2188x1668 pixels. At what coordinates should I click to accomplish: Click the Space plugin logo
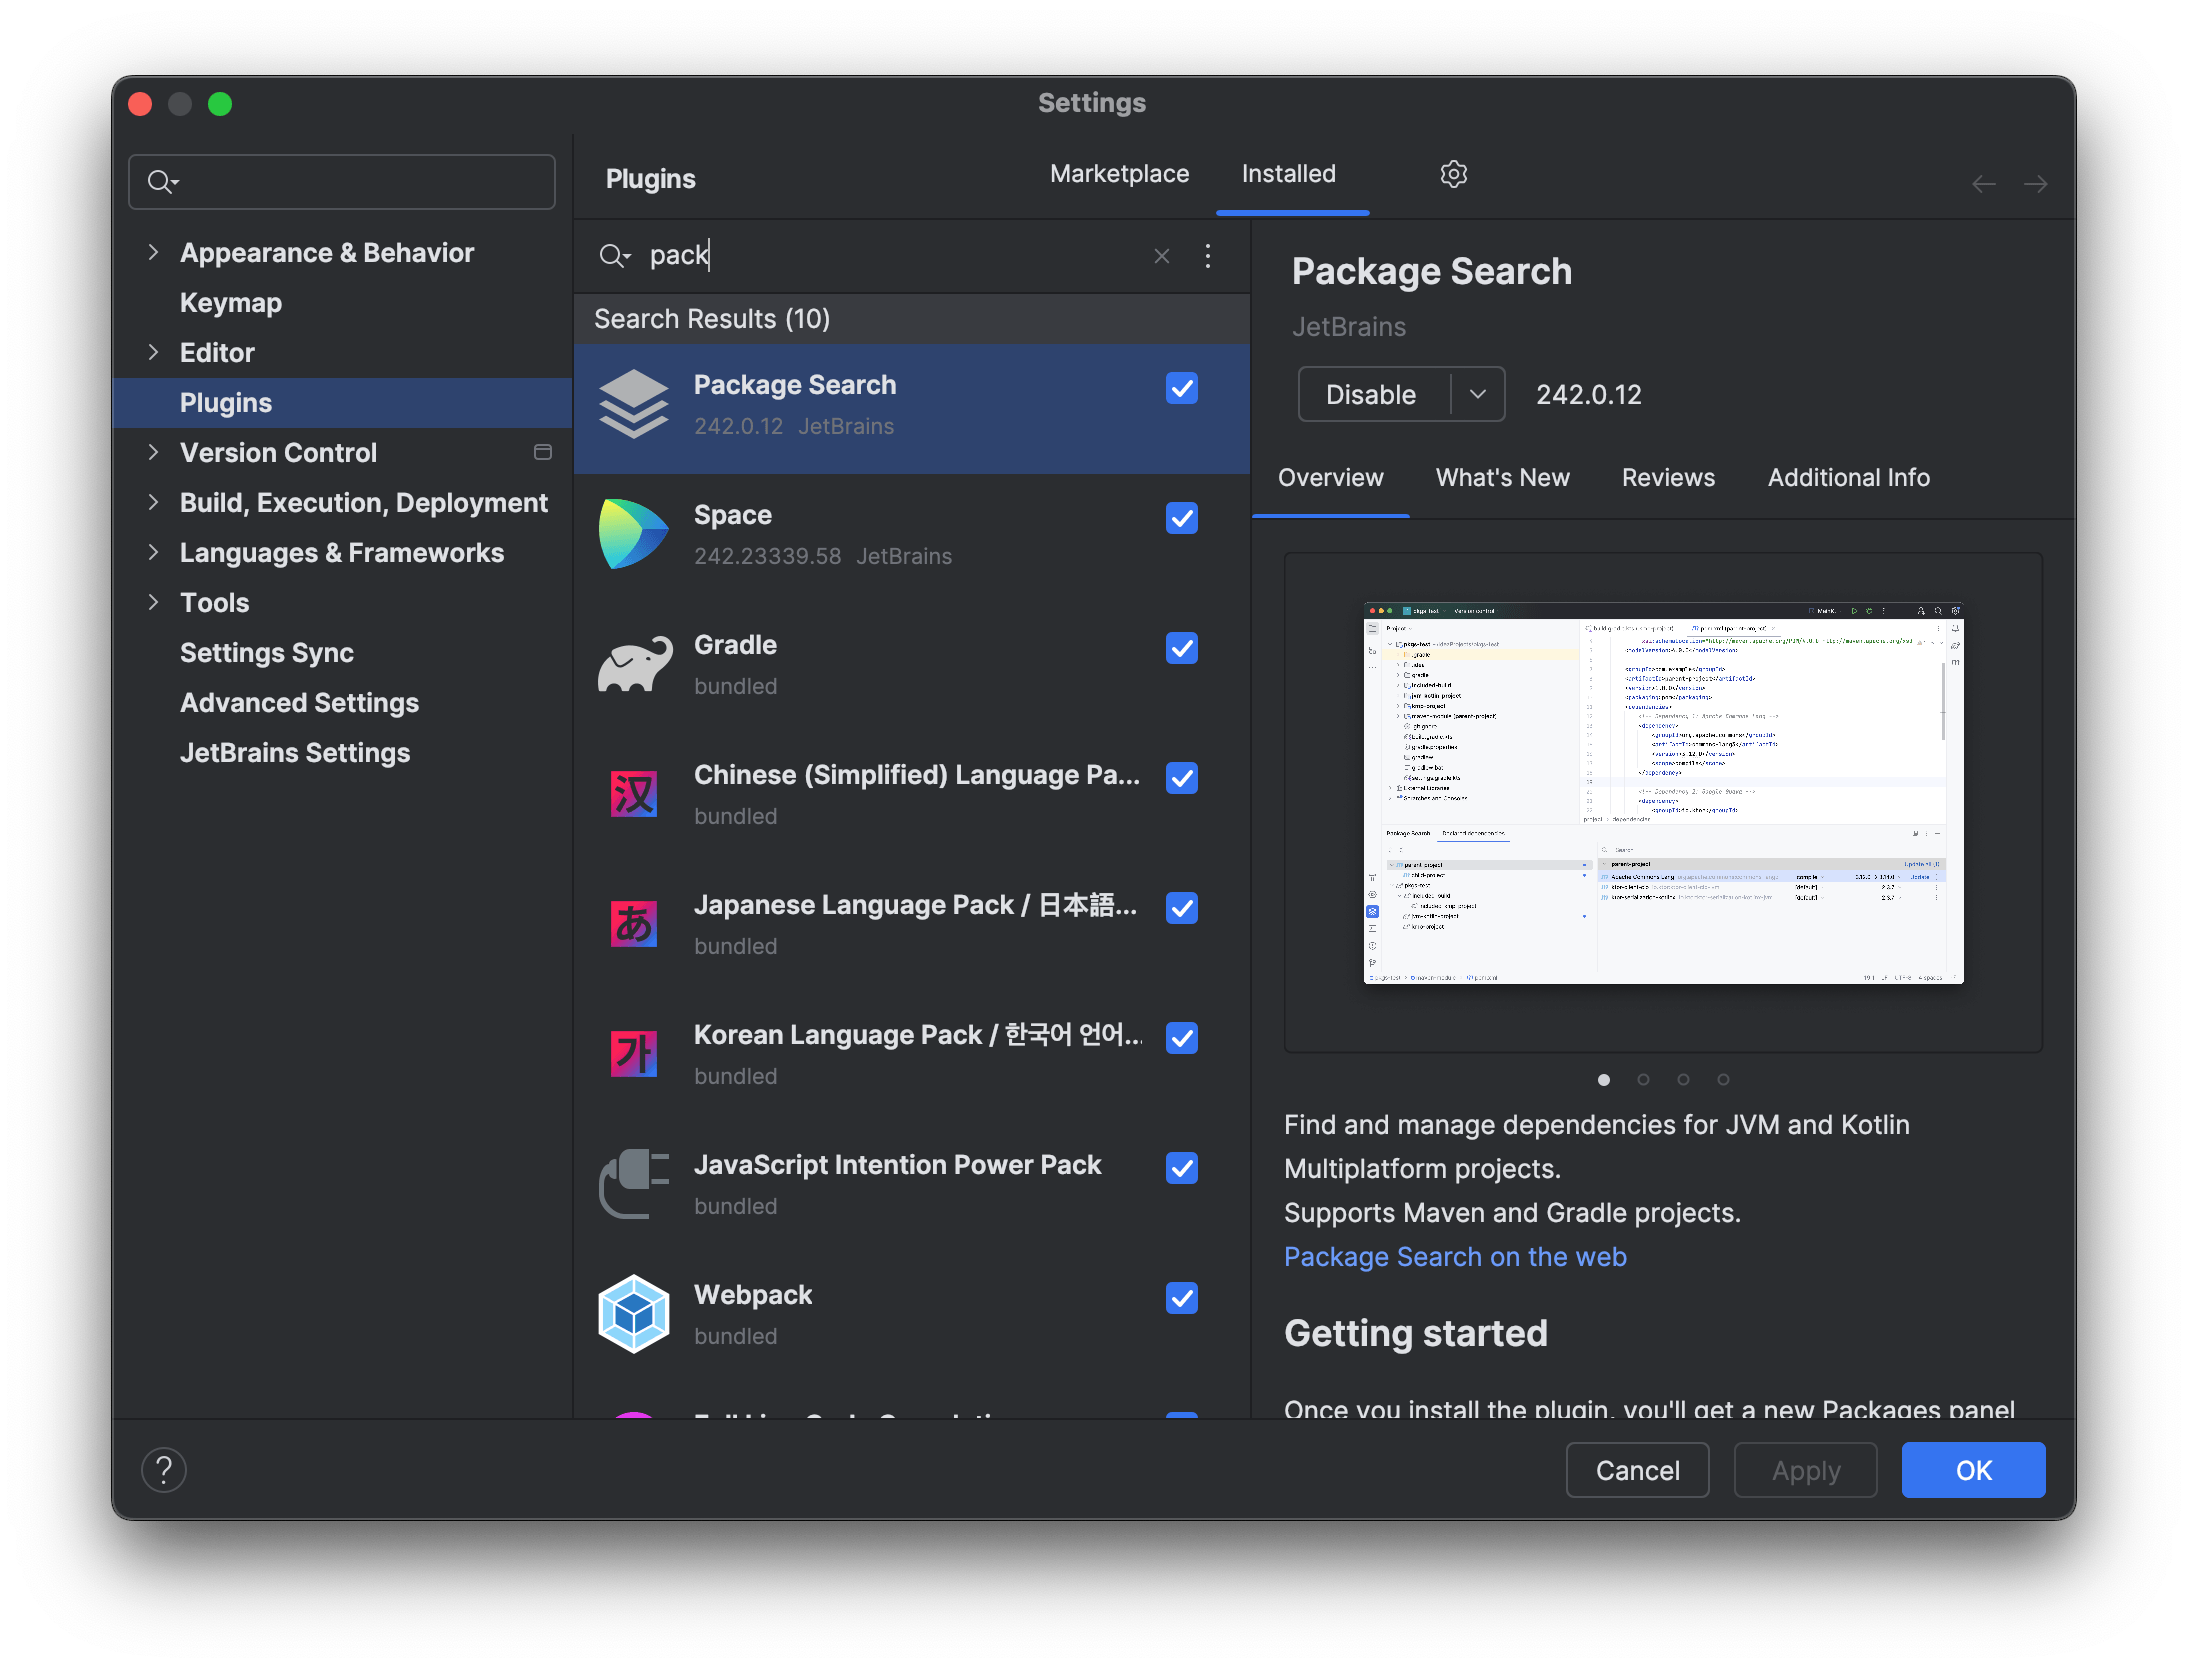coord(633,534)
